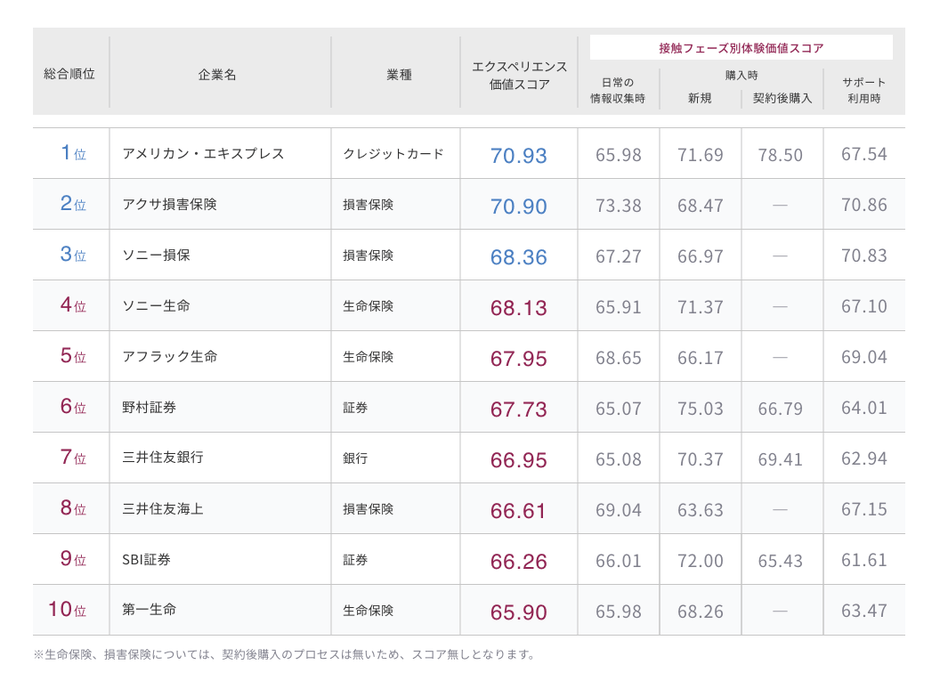Image resolution: width=940 pixels, height=689 pixels.
Task: Click the 三井住友銀行 company name
Action: 162,458
